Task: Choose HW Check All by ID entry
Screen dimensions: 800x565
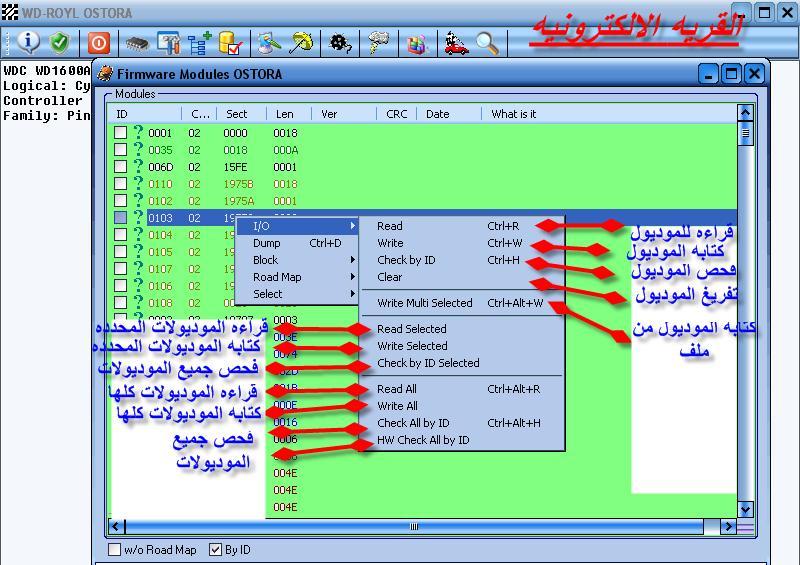Action: [462, 440]
